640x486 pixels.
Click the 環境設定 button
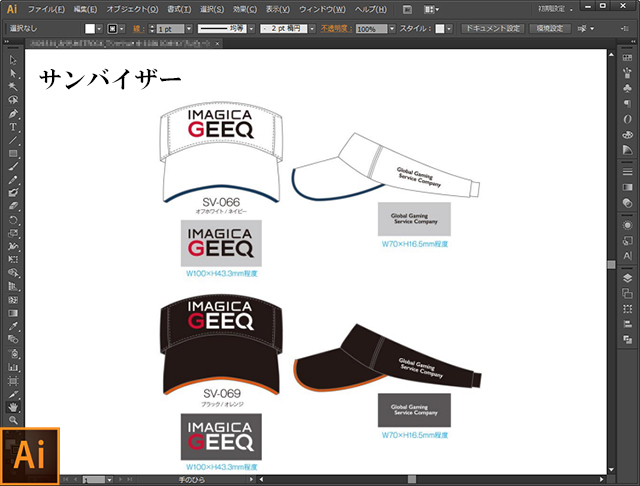(x=550, y=29)
